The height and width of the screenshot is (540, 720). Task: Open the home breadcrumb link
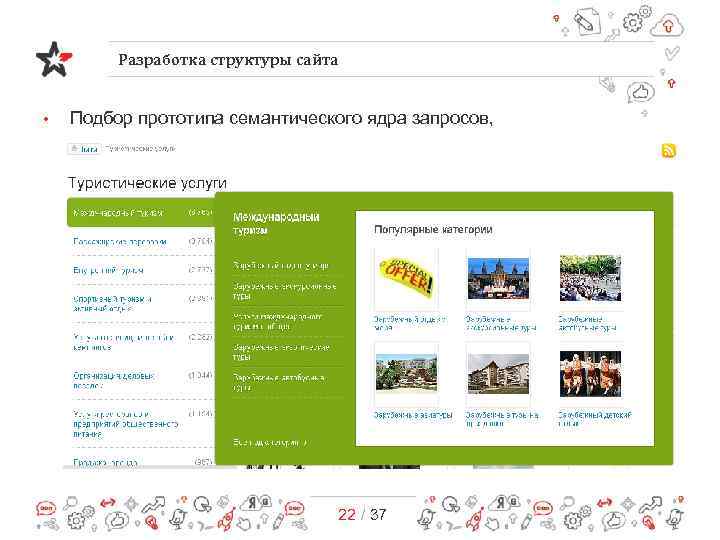click(x=84, y=149)
